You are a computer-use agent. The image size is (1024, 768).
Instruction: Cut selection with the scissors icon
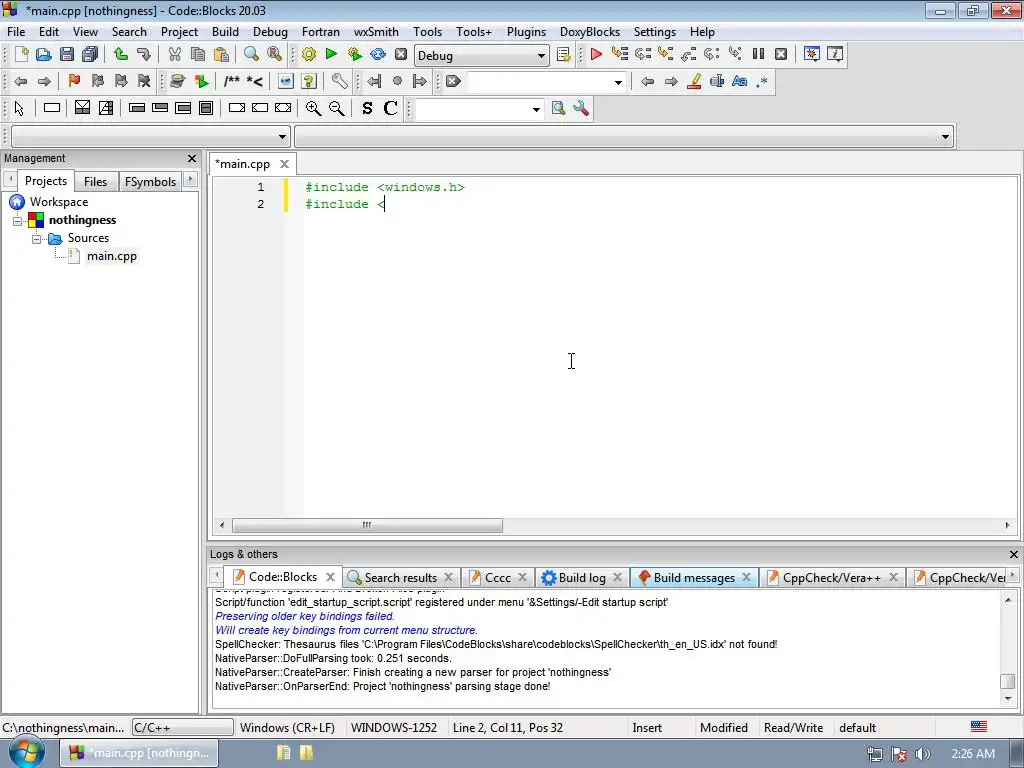tap(174, 54)
